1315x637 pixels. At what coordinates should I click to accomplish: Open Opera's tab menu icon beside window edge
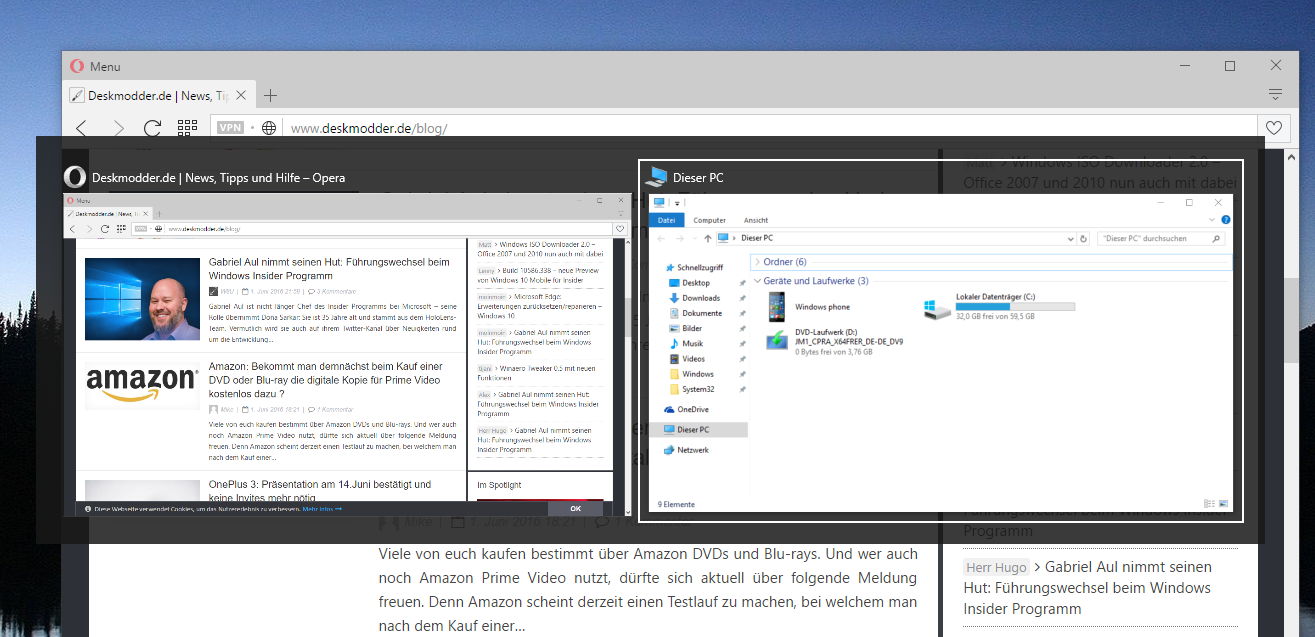(1274, 95)
